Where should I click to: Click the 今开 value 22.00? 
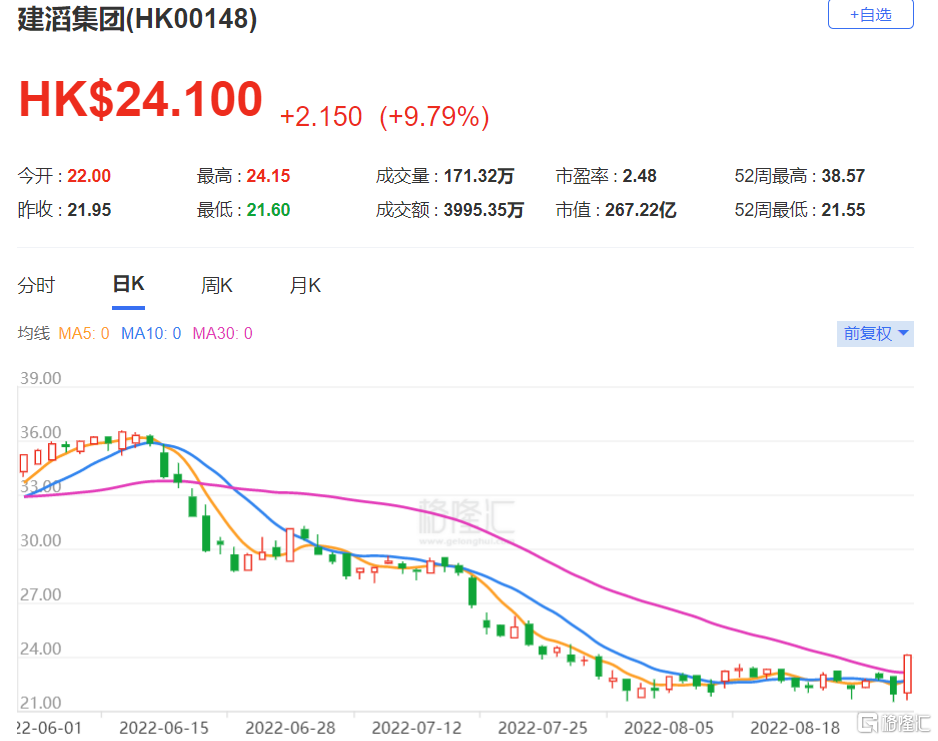(x=89, y=176)
